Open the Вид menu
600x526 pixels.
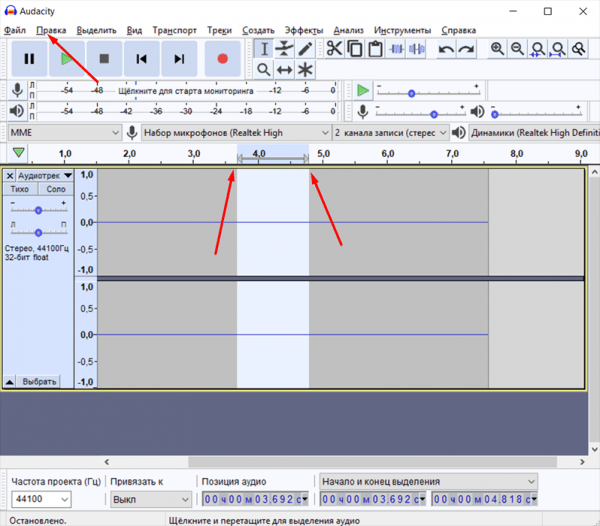point(134,30)
